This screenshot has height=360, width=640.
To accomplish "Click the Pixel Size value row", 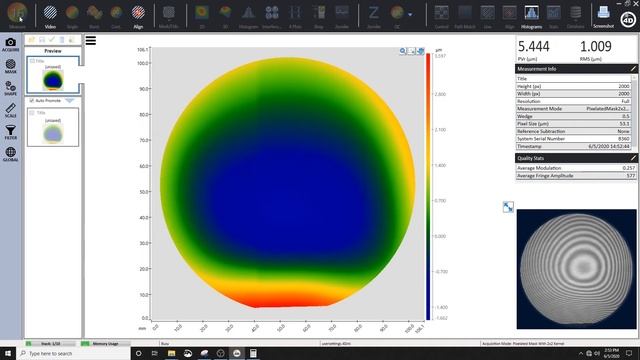I will click(x=573, y=124).
